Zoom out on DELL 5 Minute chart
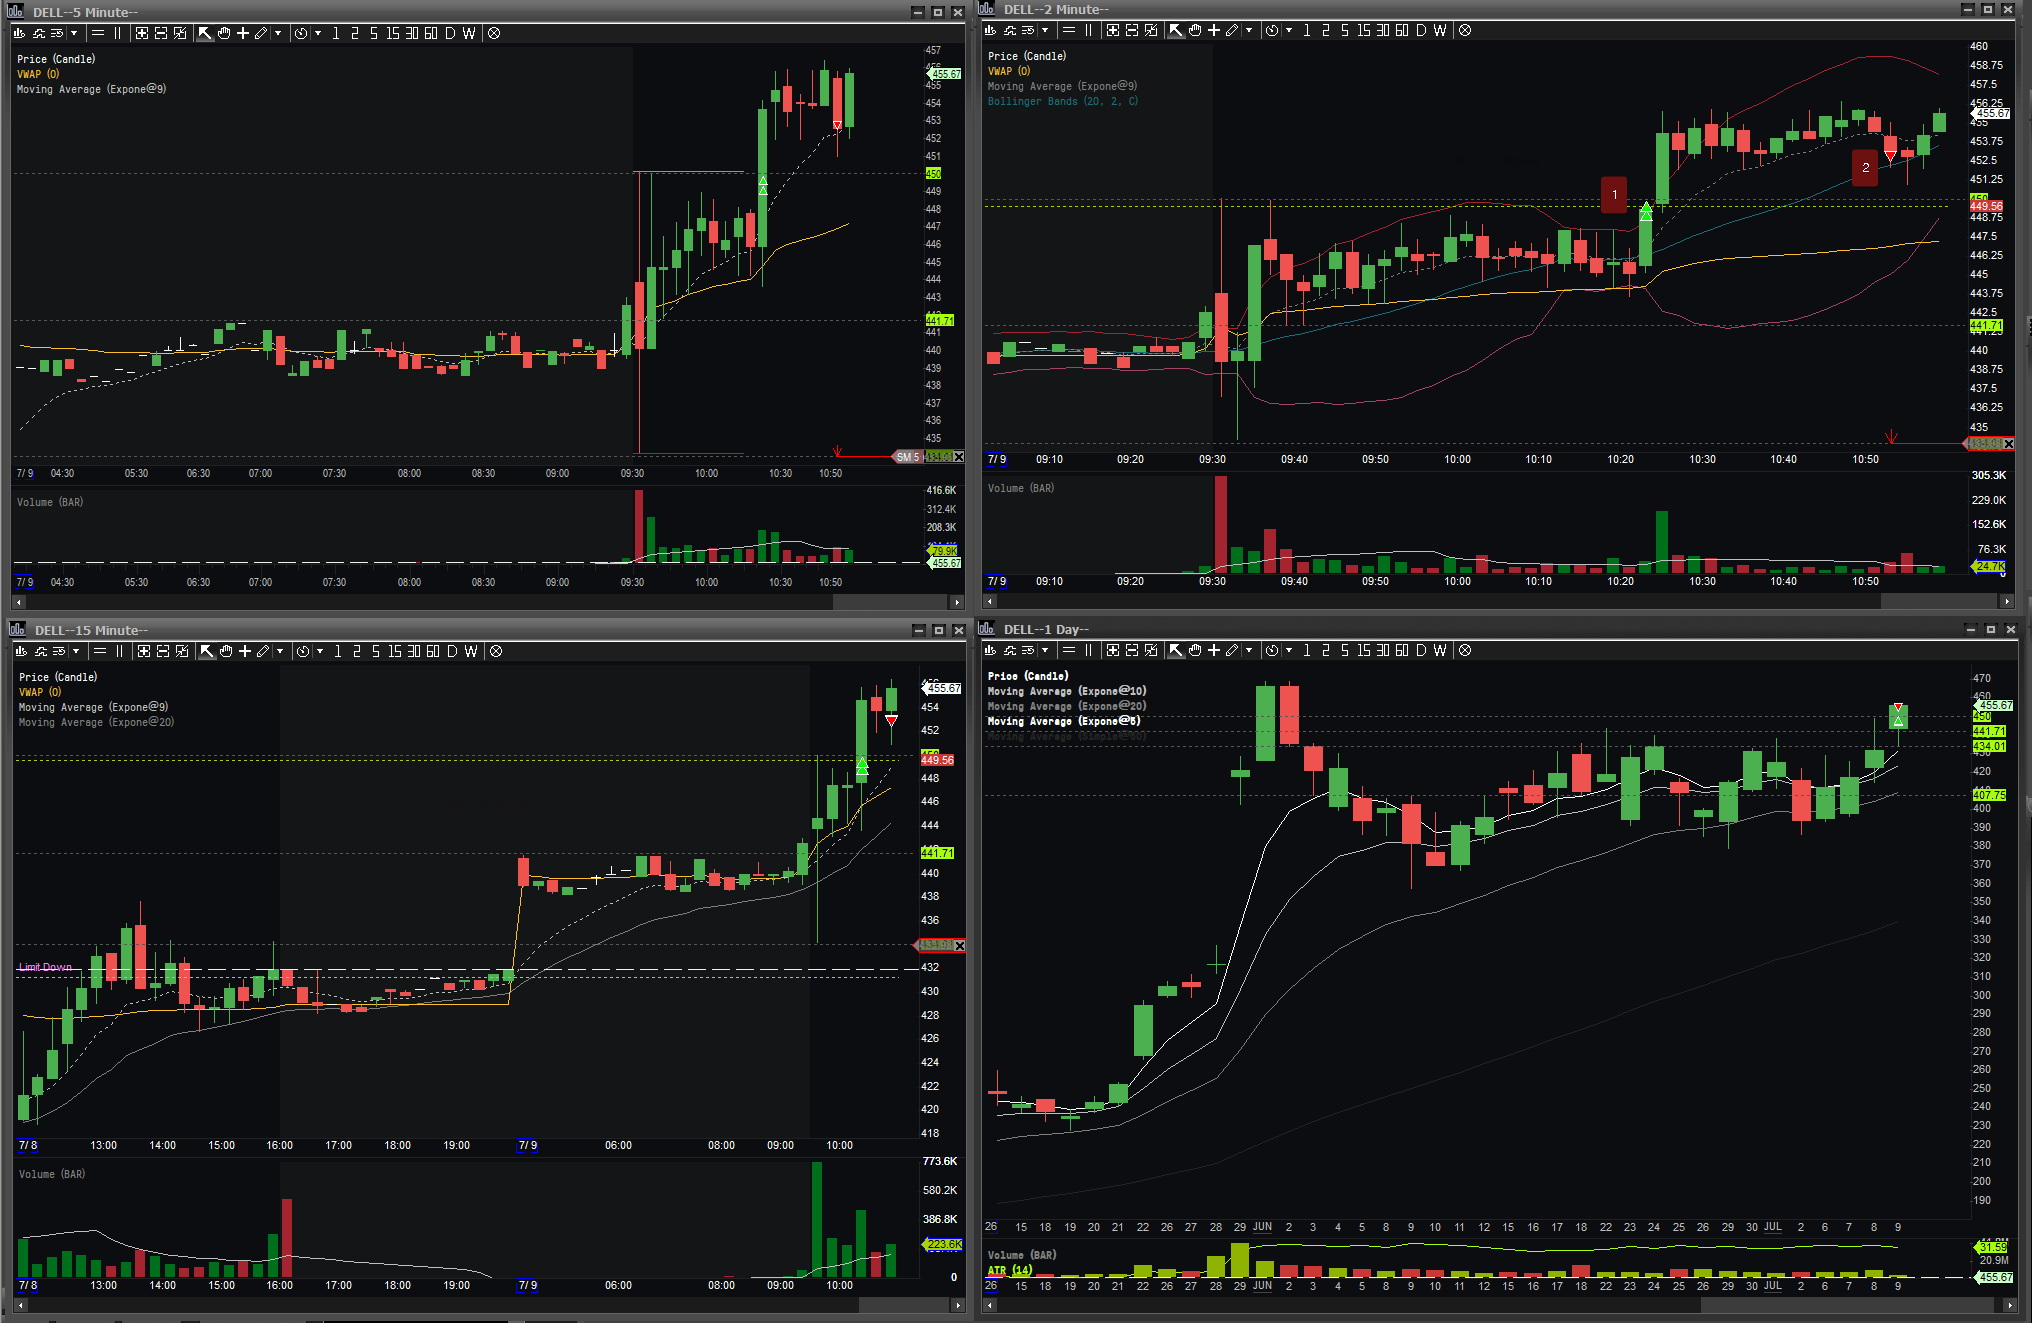The height and width of the screenshot is (1323, 2032). coord(161,33)
